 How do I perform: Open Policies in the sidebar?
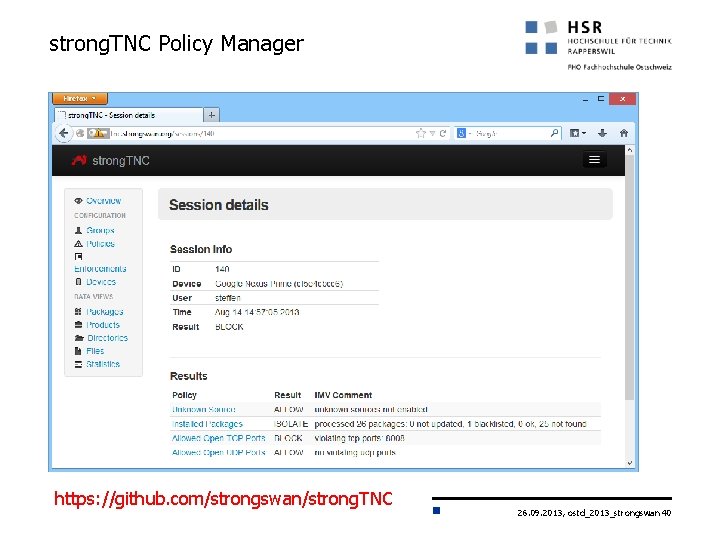(x=101, y=243)
